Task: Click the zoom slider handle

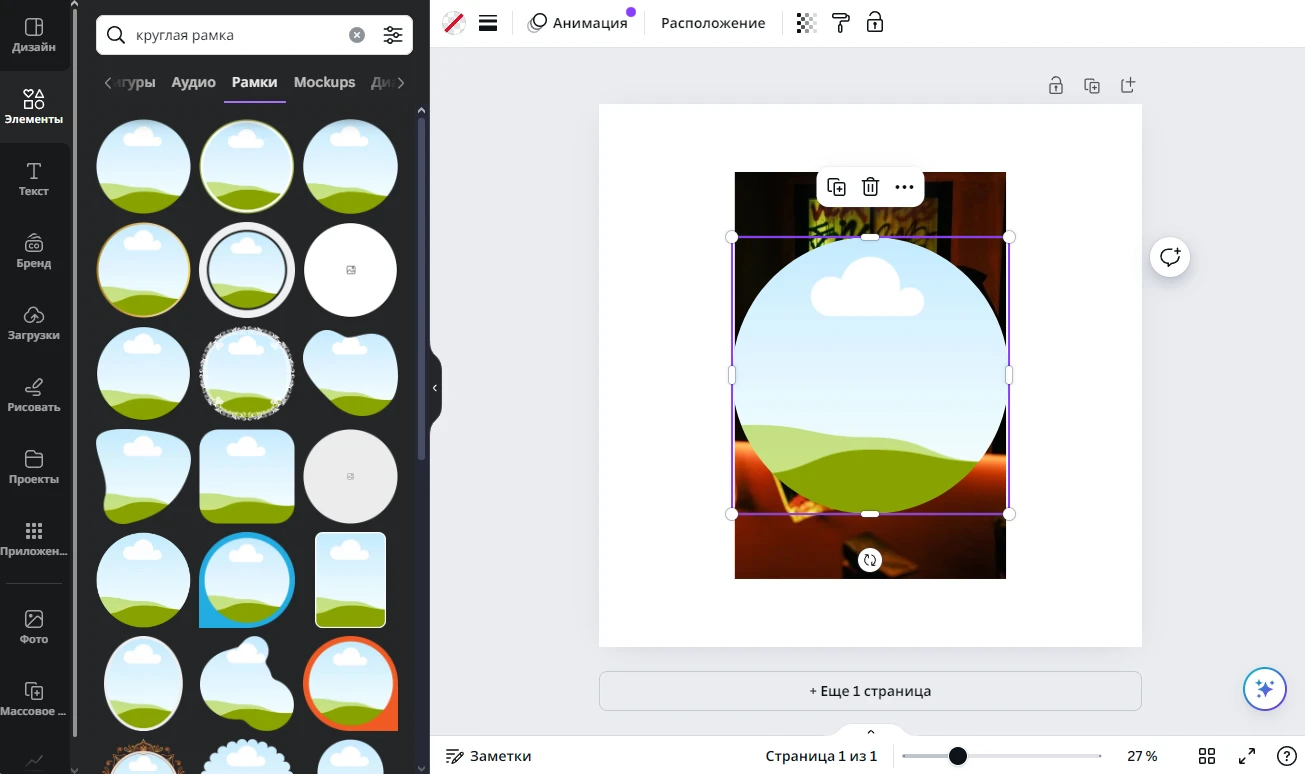Action: [958, 756]
